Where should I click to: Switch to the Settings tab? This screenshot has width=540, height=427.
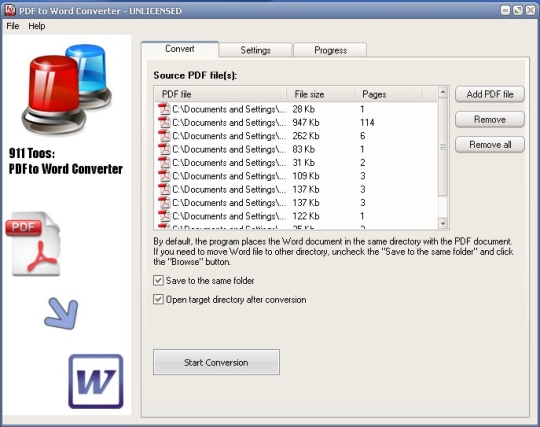pyautogui.click(x=256, y=50)
